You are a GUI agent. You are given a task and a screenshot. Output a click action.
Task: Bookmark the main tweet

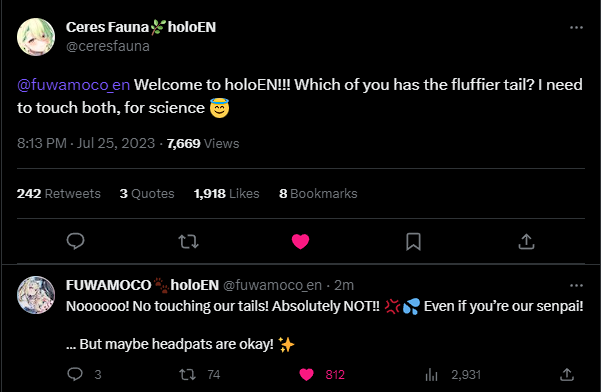[414, 242]
